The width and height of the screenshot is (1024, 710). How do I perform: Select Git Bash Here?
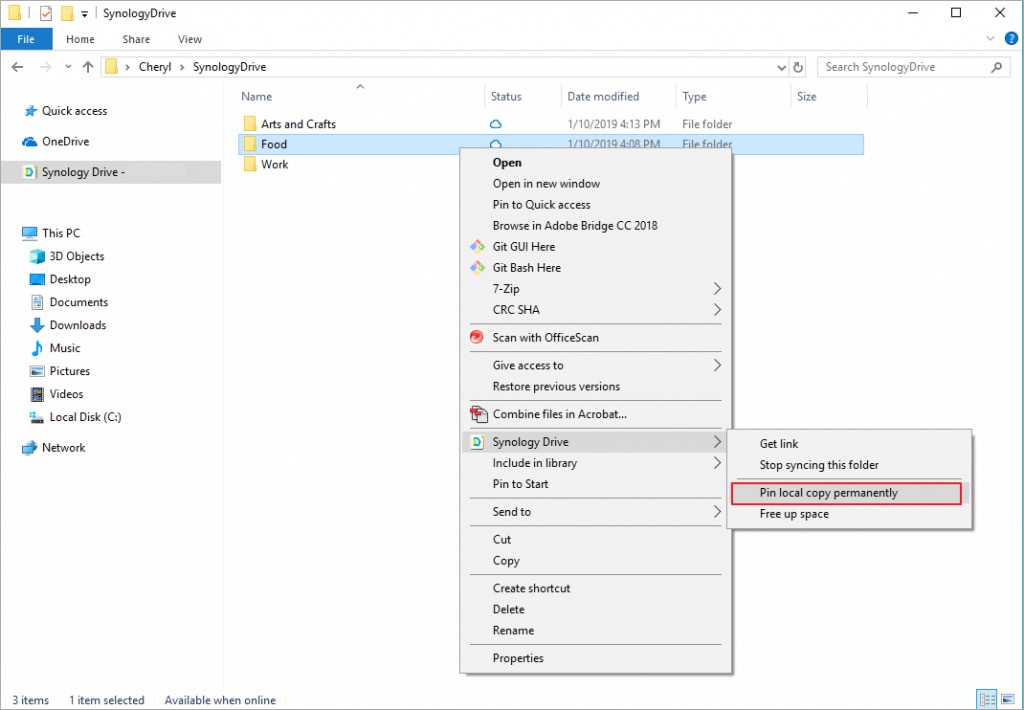click(x=526, y=268)
